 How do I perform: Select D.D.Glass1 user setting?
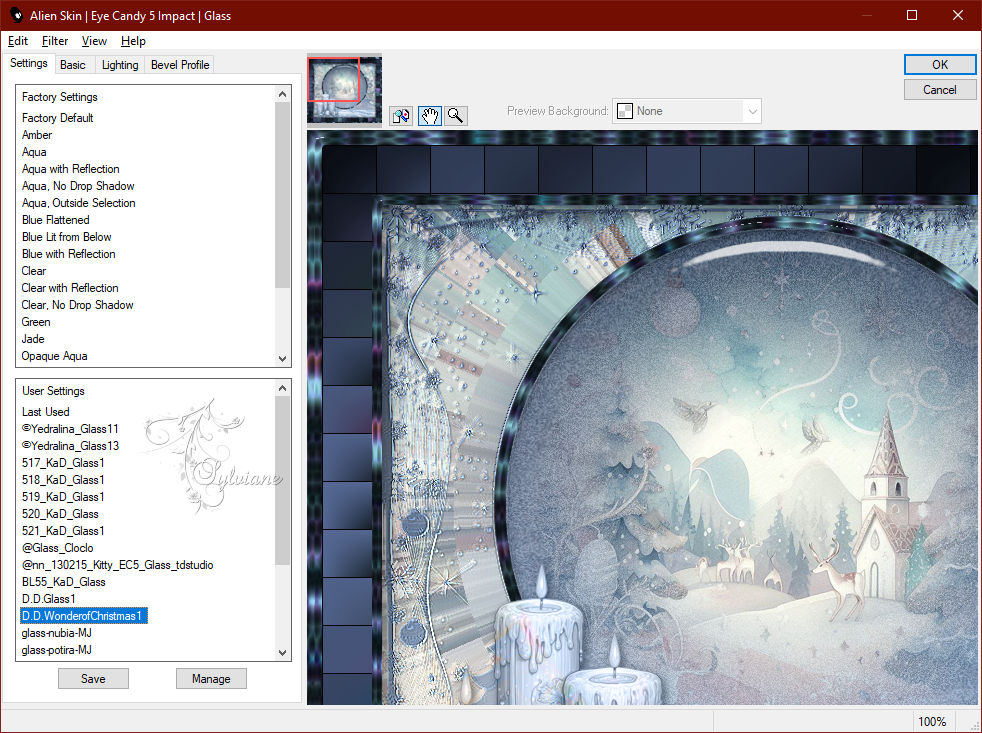(49, 598)
